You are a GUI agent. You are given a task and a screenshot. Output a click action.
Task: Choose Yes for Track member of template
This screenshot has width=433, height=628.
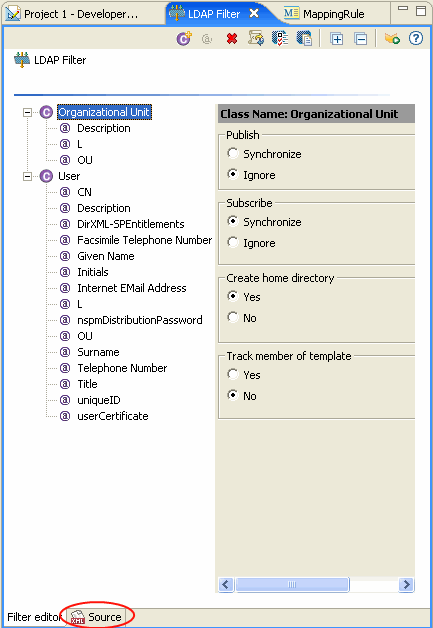coord(233,374)
